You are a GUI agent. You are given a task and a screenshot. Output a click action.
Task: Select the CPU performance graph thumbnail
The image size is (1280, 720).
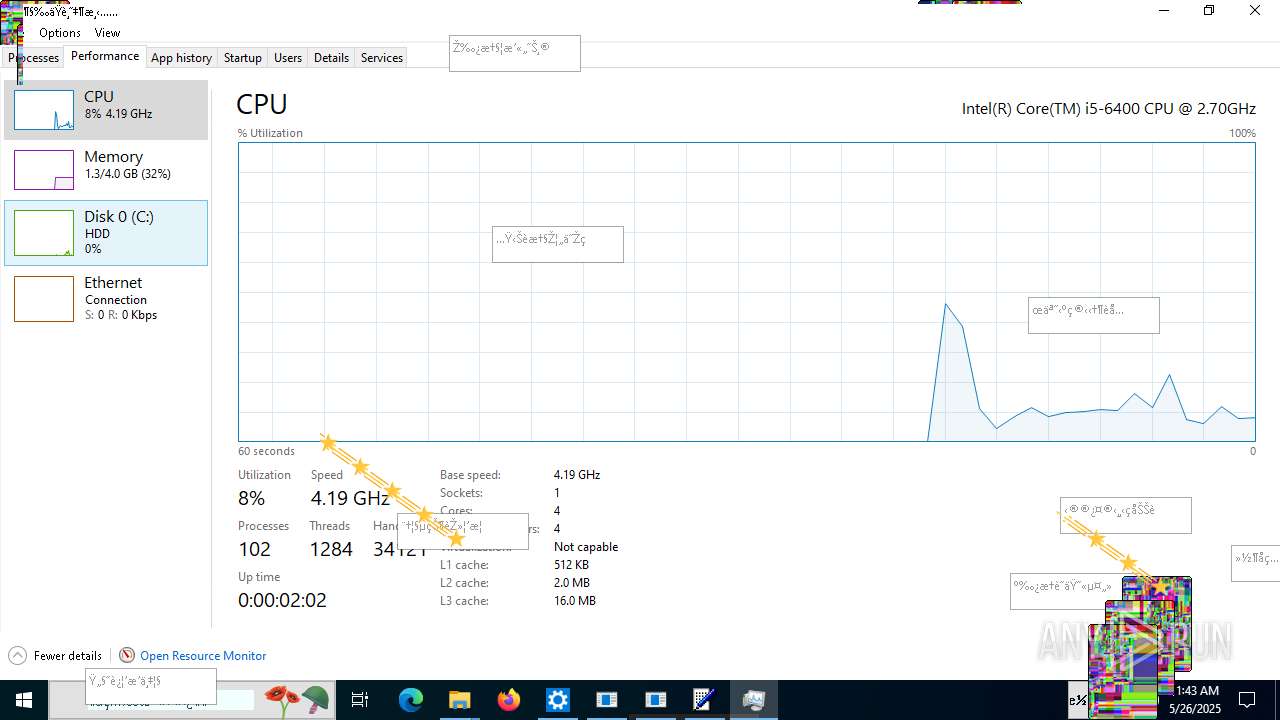[x=43, y=110]
